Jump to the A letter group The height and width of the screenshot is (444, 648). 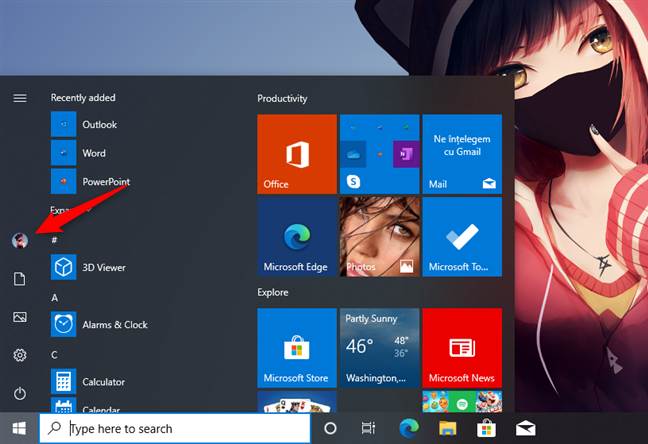point(55,297)
